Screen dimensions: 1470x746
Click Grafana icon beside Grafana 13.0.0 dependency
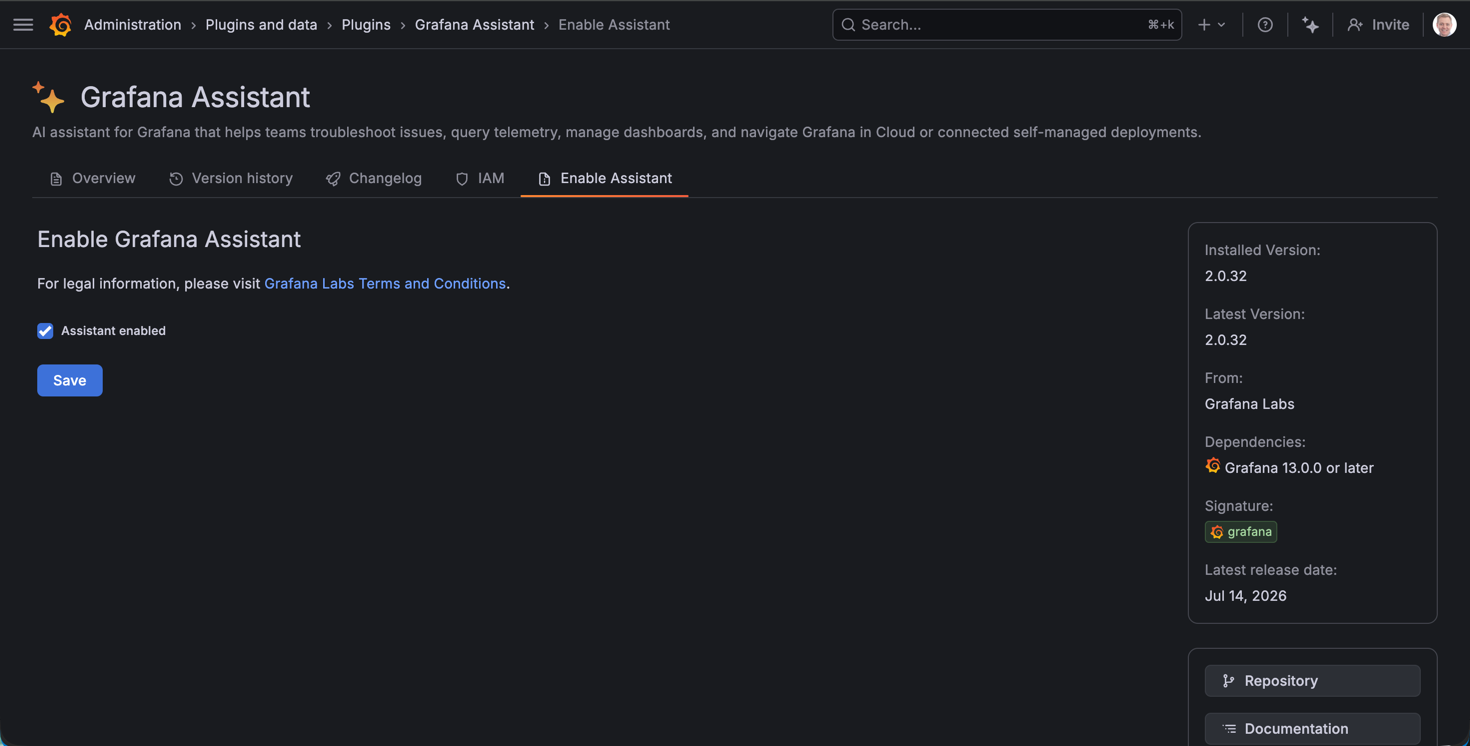coord(1213,466)
